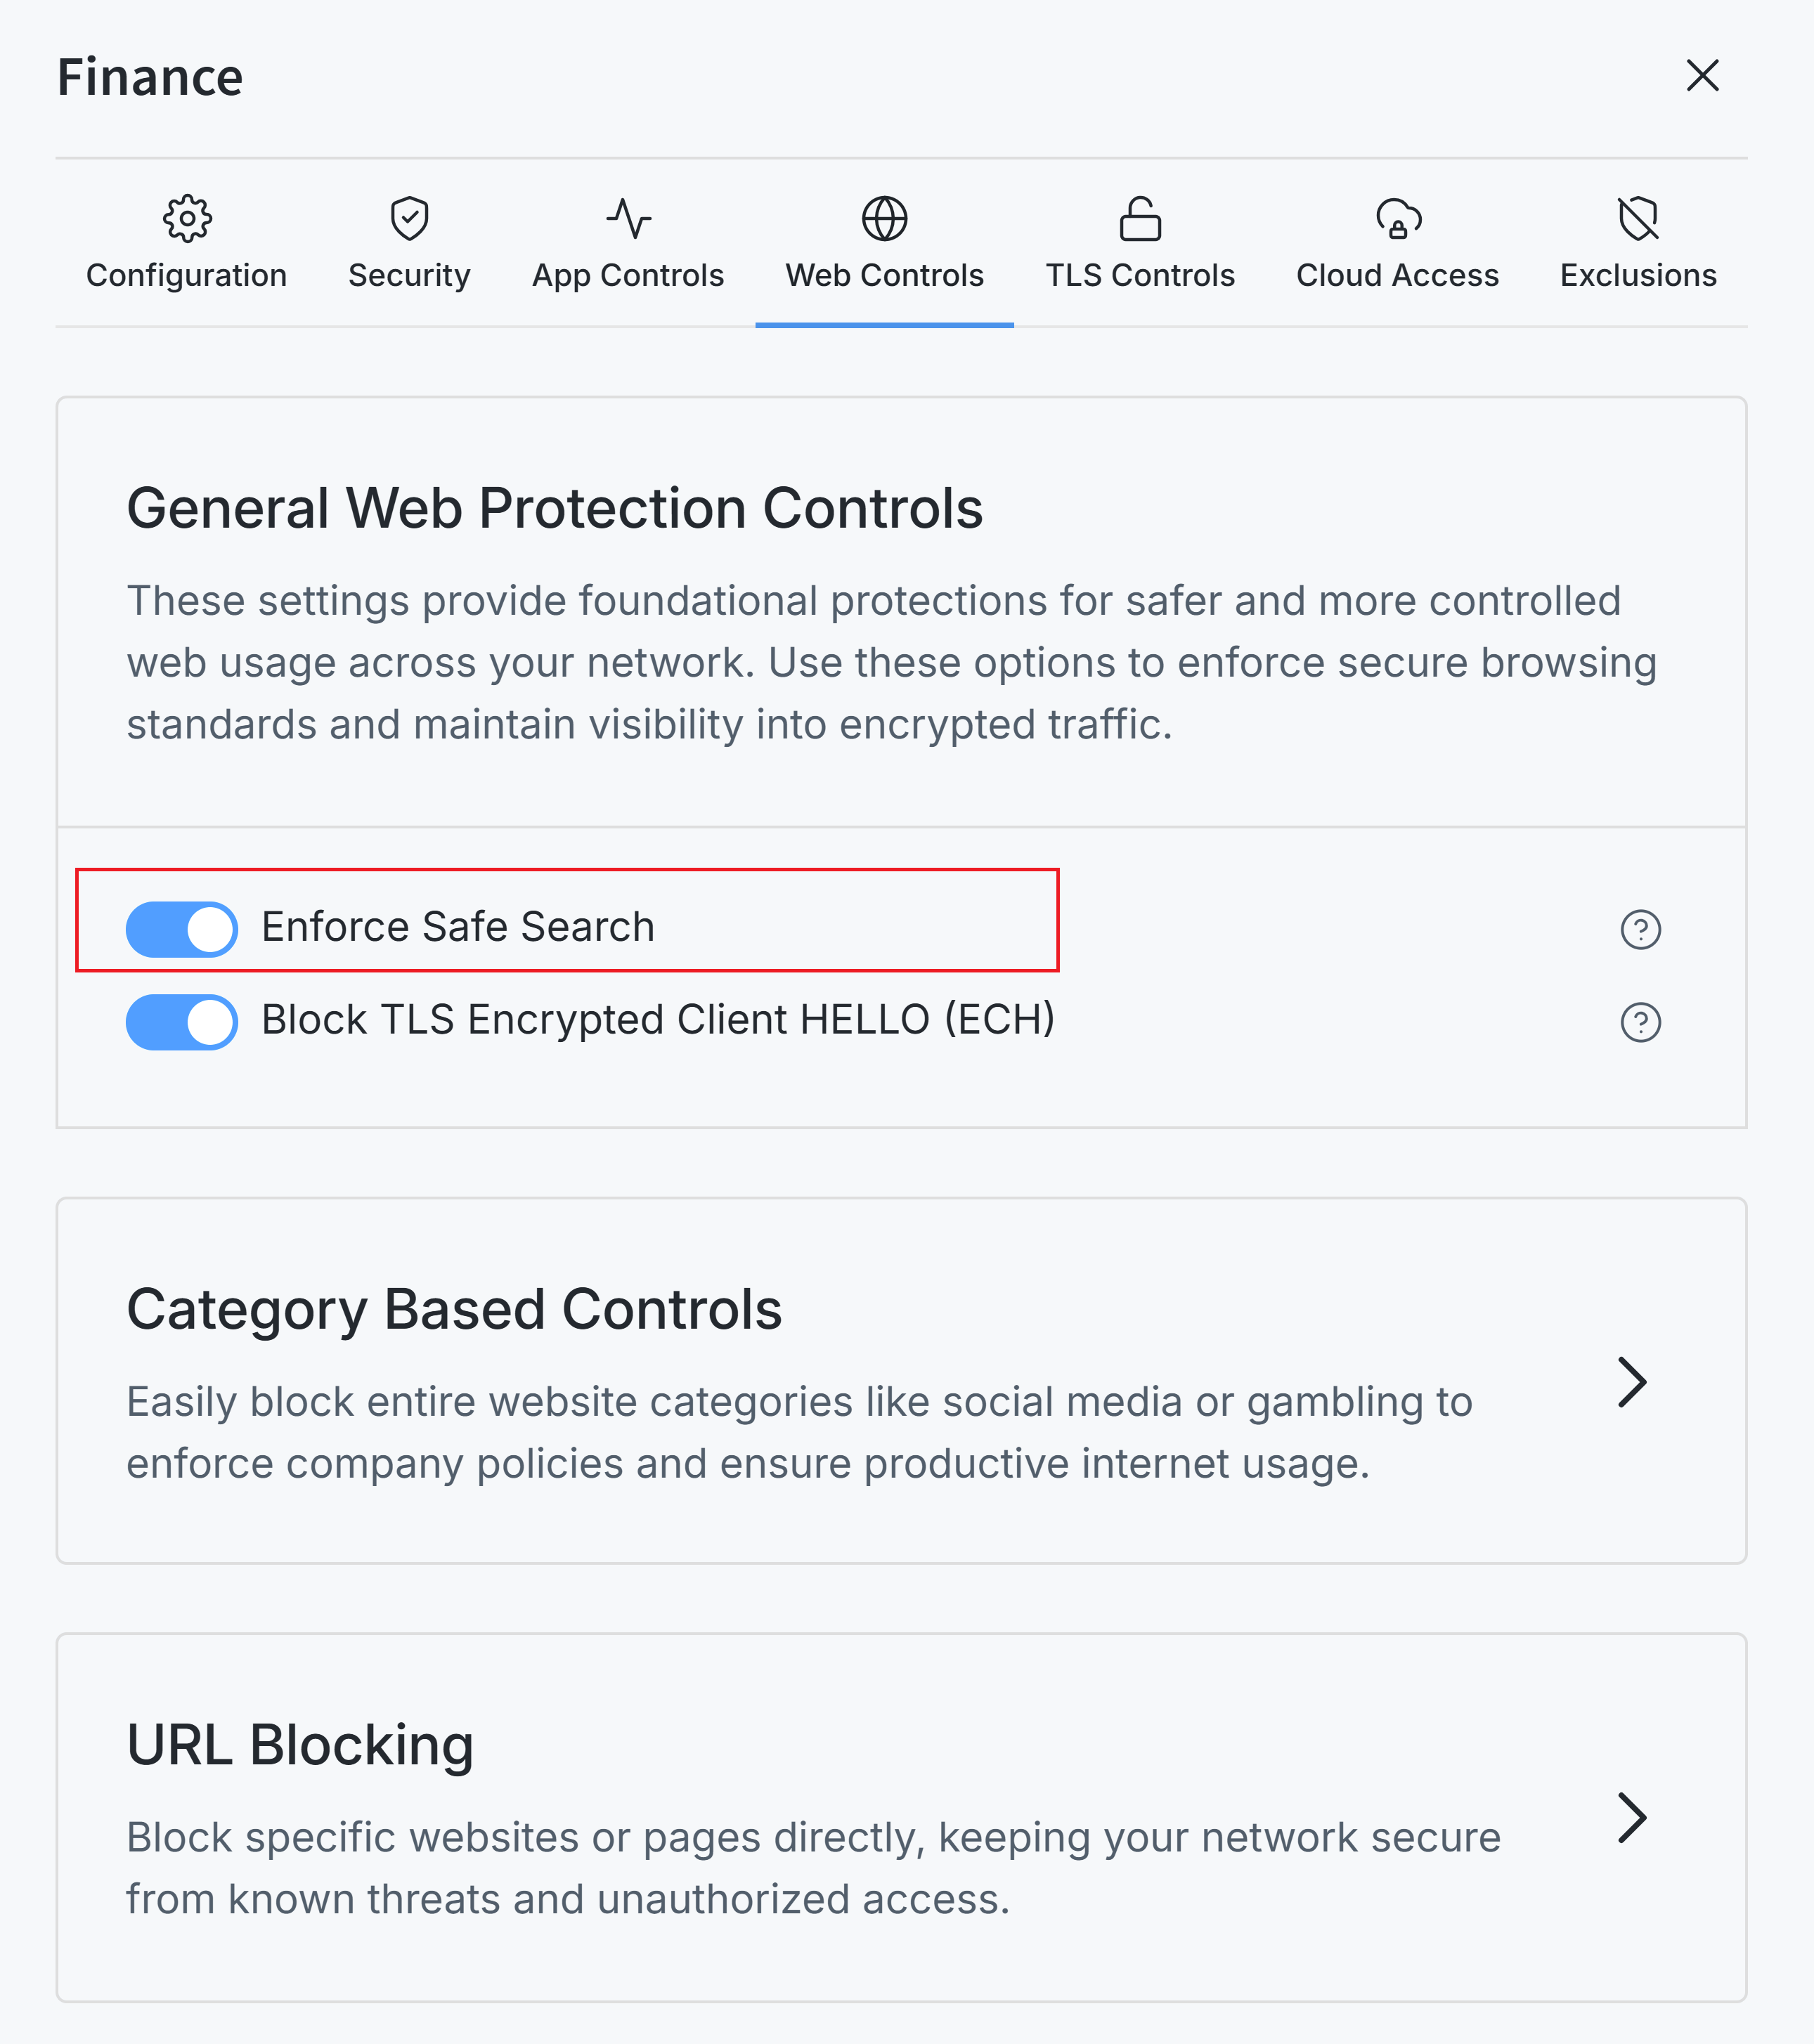The image size is (1814, 2044).
Task: Open the Cloud Access icon
Action: tap(1397, 218)
